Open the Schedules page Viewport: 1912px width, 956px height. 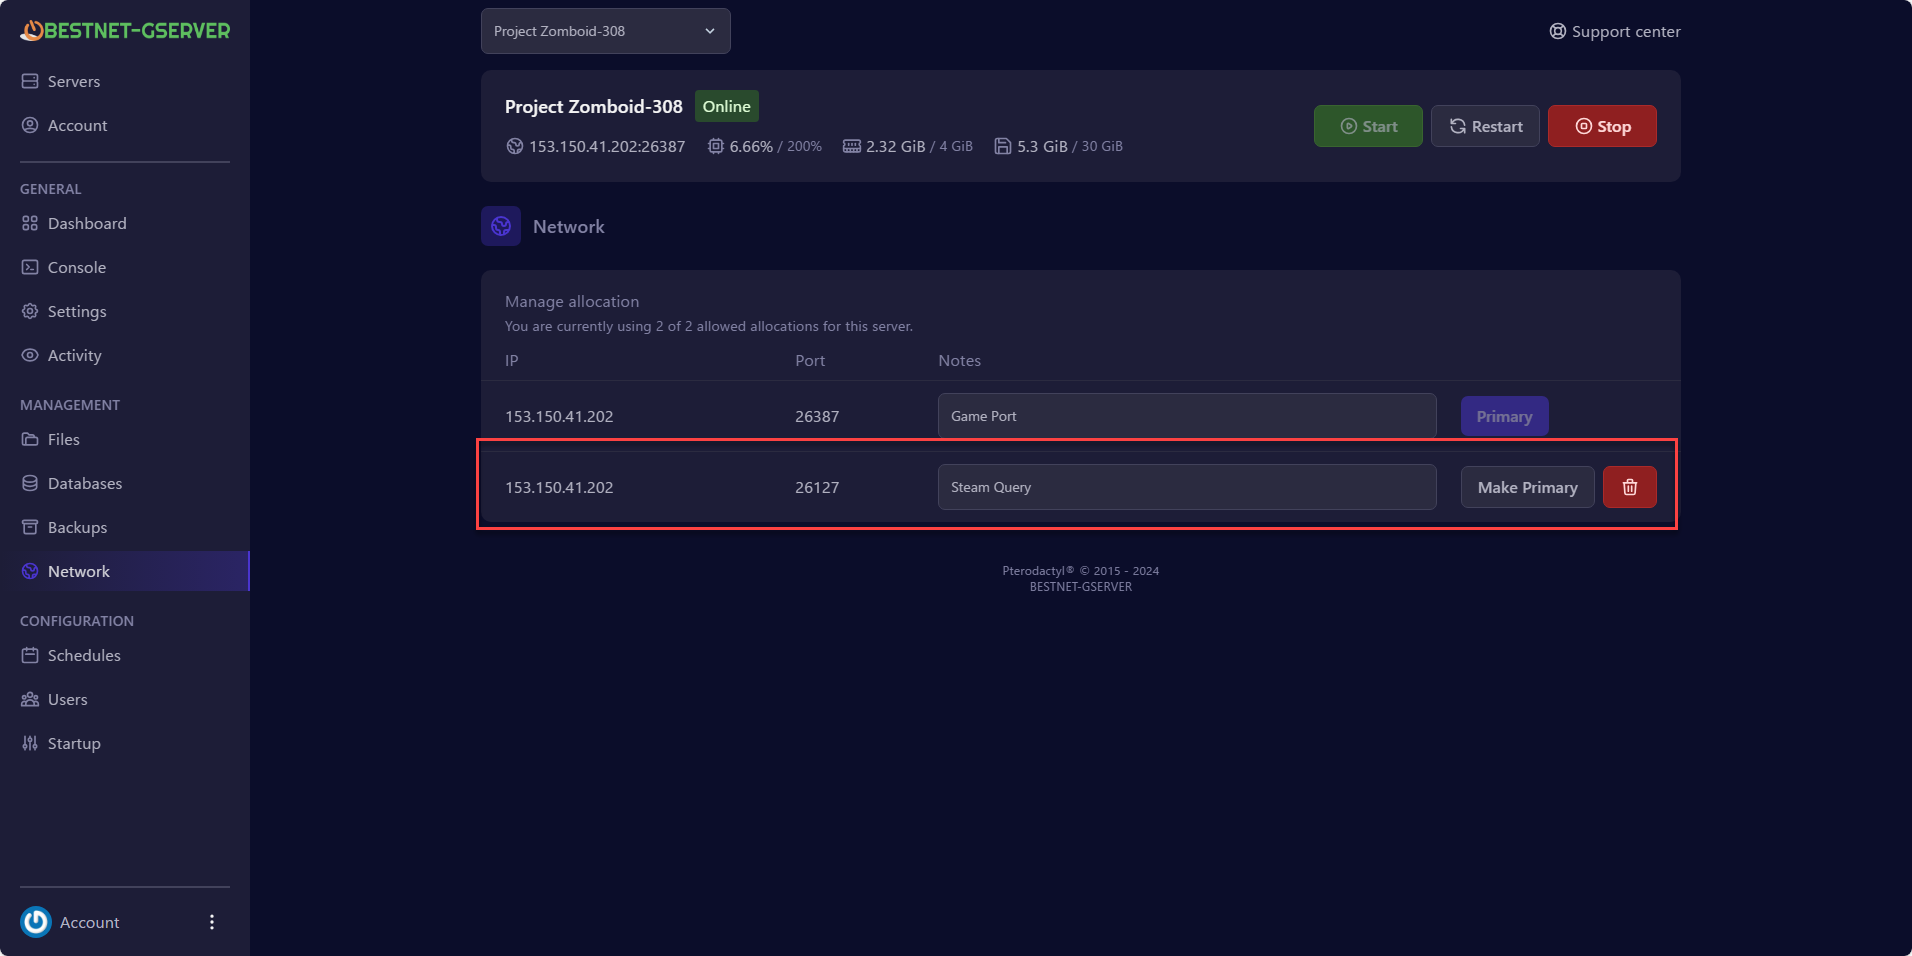point(84,655)
